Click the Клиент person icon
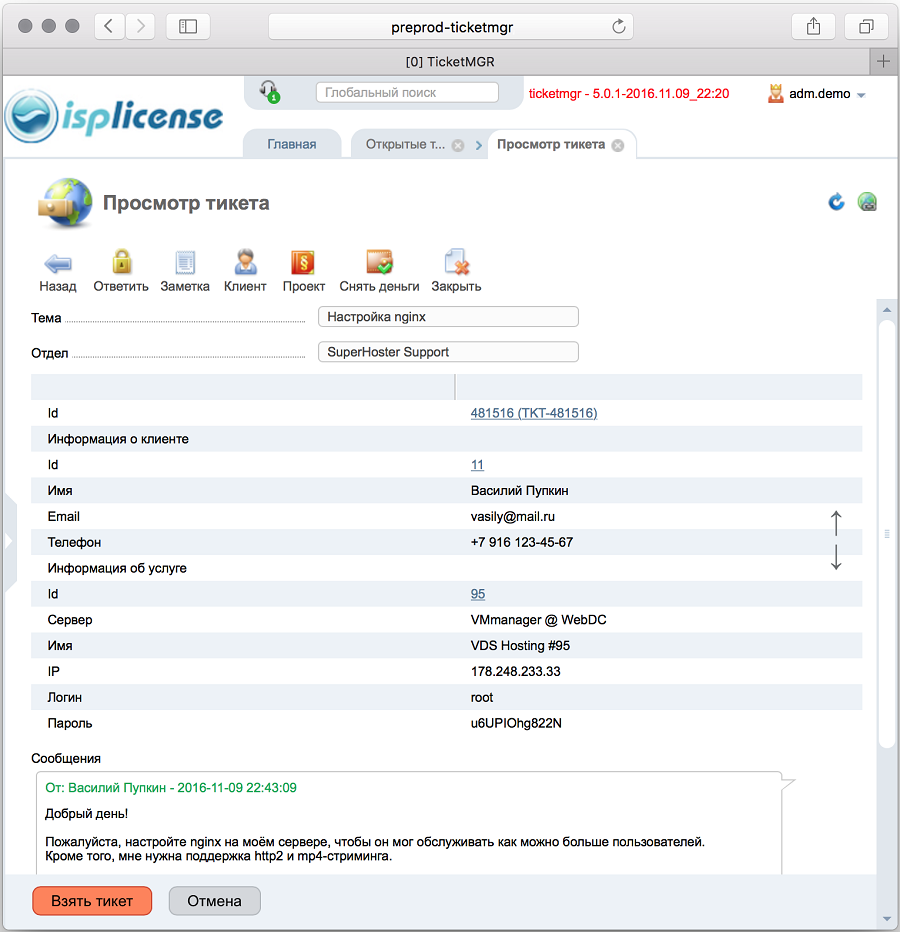This screenshot has width=900, height=932. pyautogui.click(x=244, y=263)
